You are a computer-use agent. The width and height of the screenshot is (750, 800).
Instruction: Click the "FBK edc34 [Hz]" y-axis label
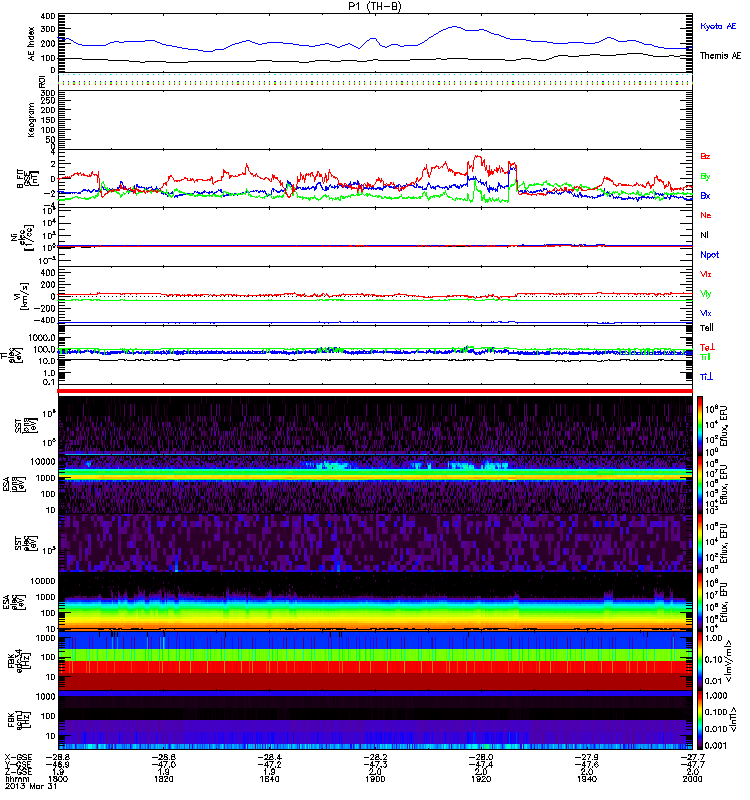tap(18, 661)
